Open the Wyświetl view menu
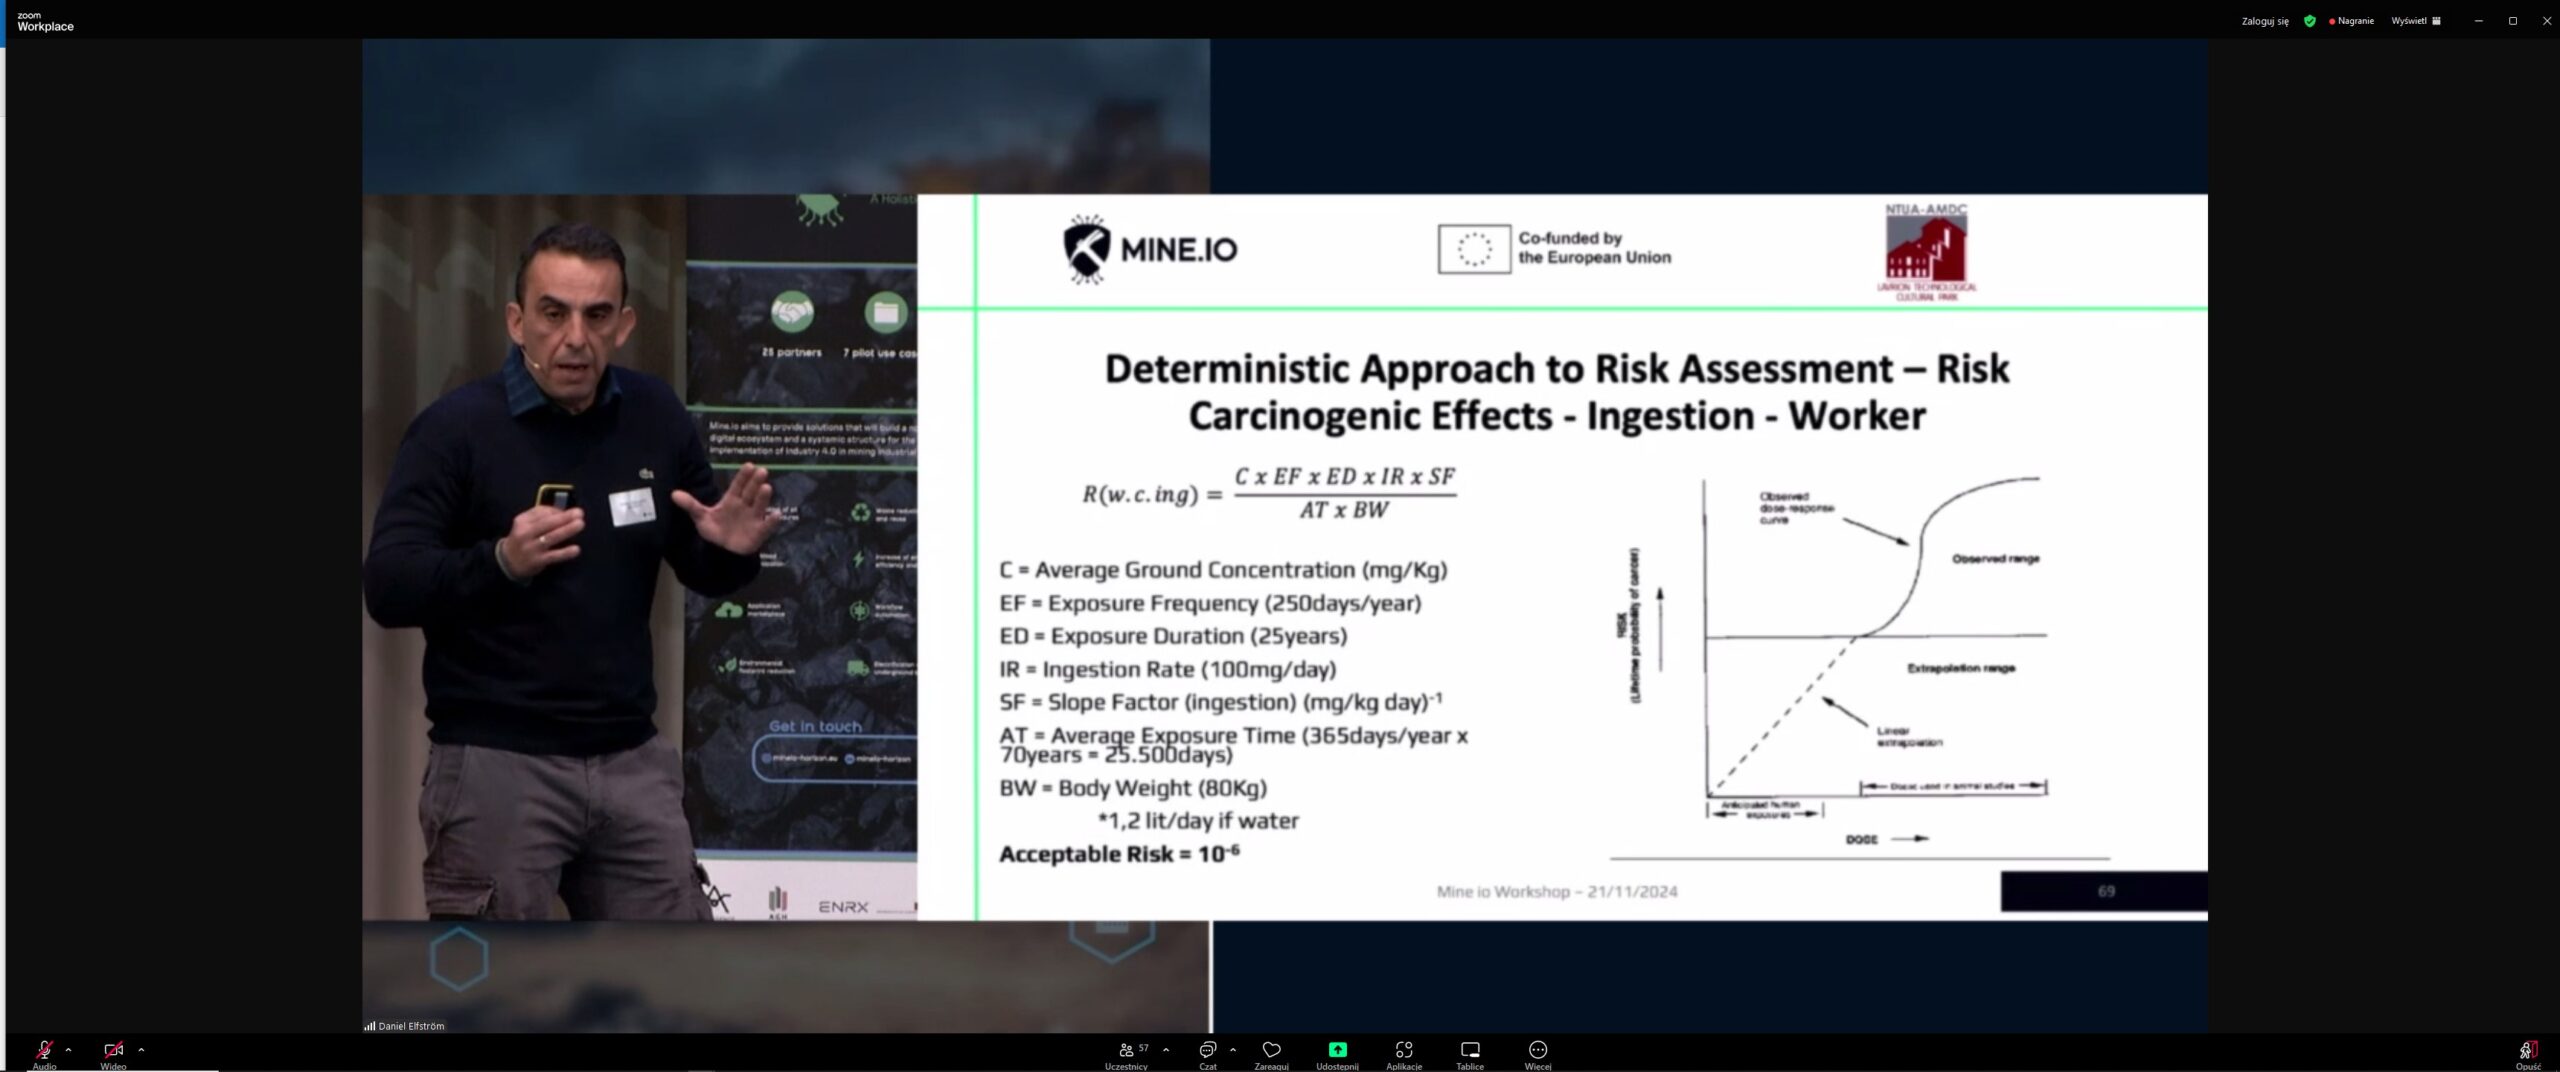Screen dimensions: 2560x1072 (x=2415, y=21)
